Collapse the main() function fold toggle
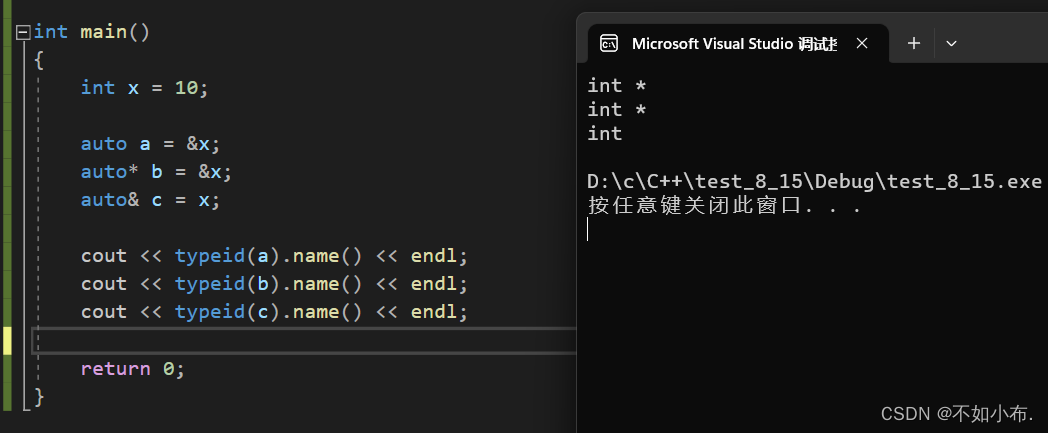This screenshot has height=433, width=1048. [x=24, y=32]
